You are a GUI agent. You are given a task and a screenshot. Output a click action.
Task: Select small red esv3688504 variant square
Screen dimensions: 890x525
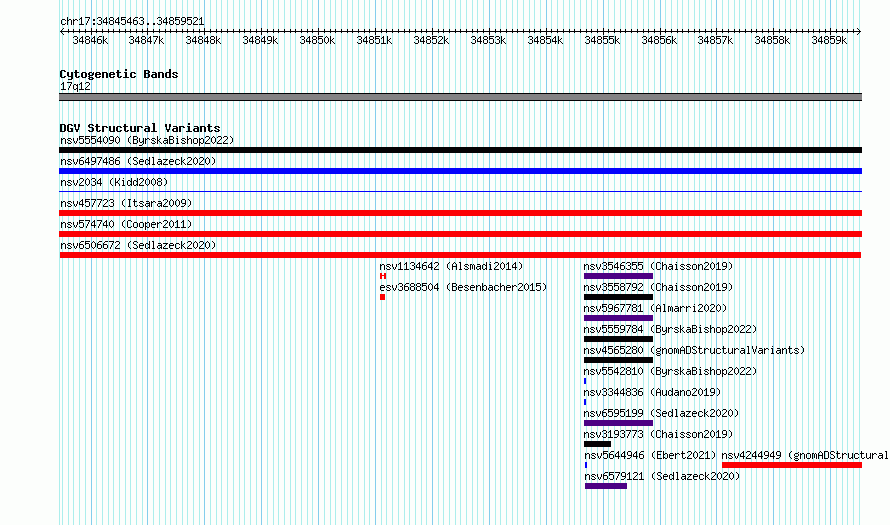(383, 297)
